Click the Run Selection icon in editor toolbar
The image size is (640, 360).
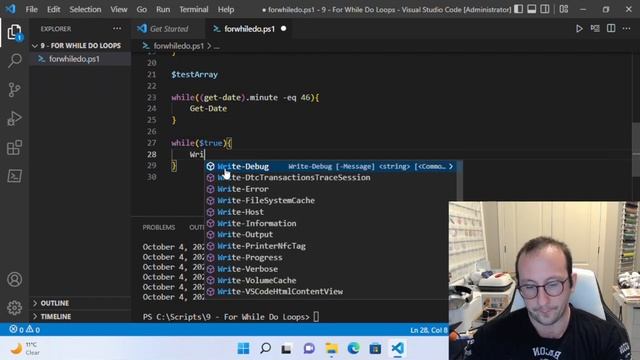(595, 29)
